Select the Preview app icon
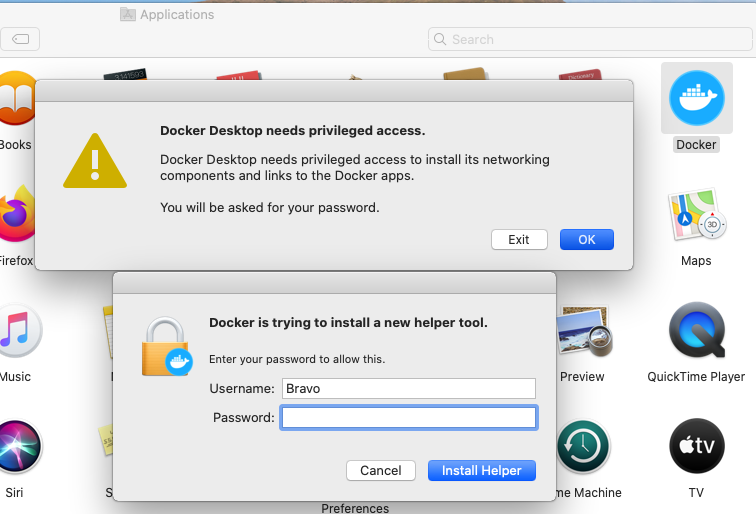This screenshot has width=756, height=514. pos(584,330)
